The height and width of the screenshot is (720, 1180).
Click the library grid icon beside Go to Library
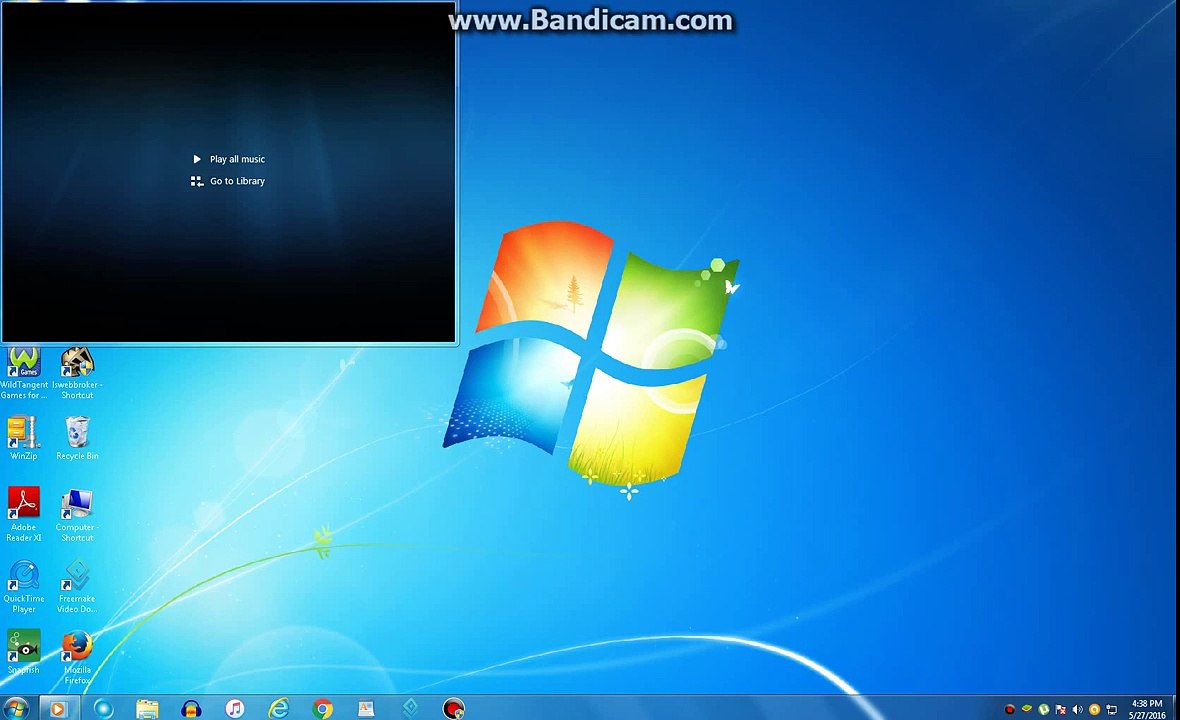coord(197,181)
